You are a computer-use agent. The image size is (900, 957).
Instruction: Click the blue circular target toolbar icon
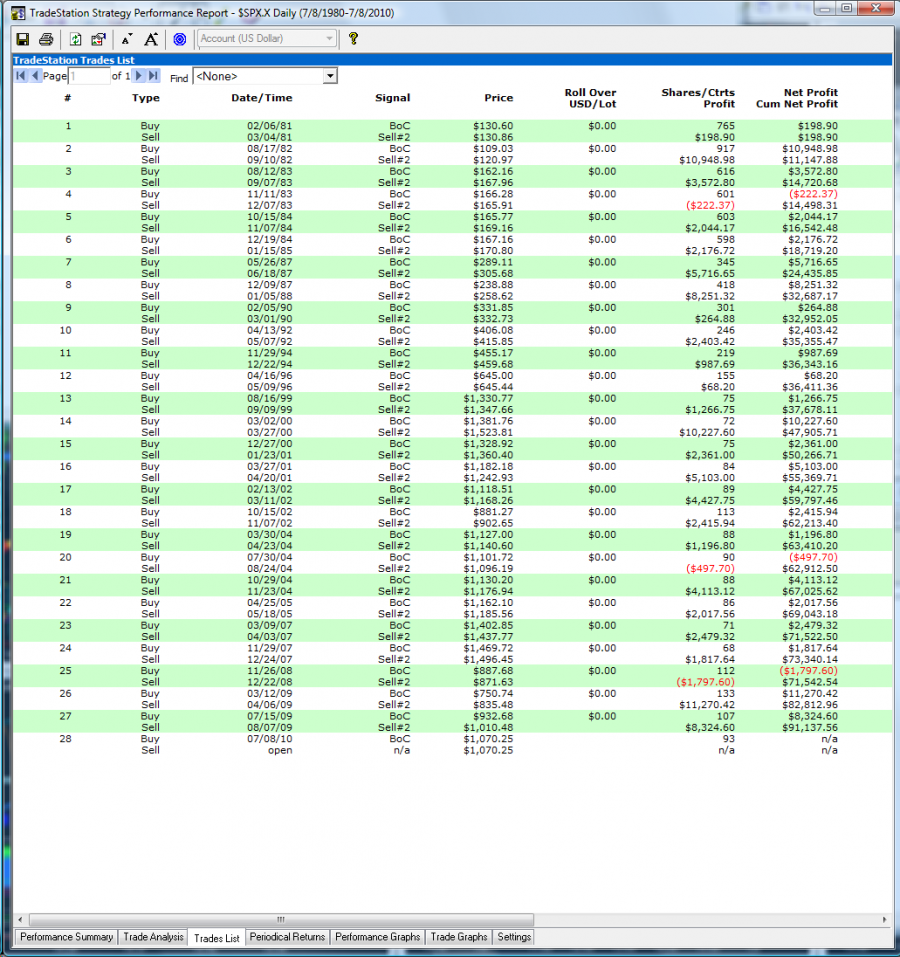(x=179, y=40)
